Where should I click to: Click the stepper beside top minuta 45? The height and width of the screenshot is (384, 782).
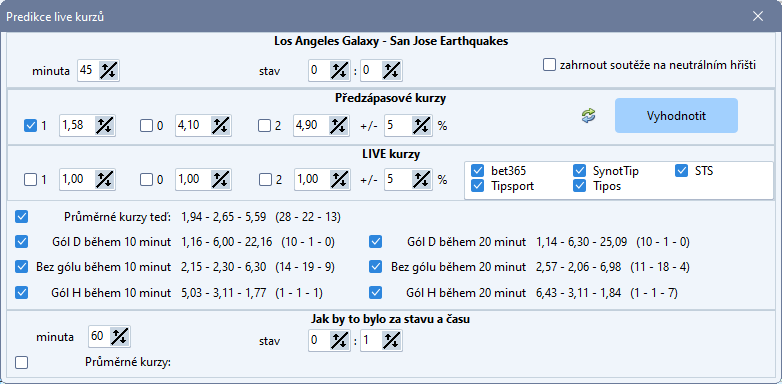108,70
